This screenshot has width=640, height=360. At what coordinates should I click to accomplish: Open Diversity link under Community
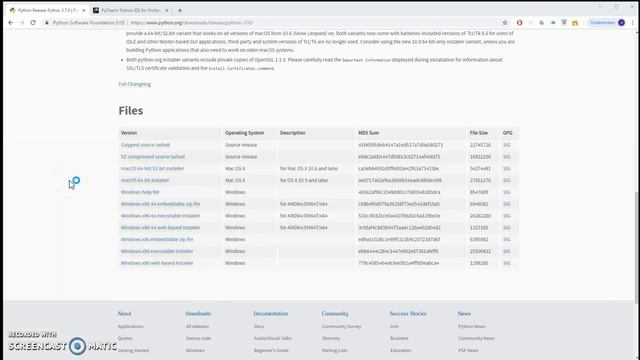[331, 338]
